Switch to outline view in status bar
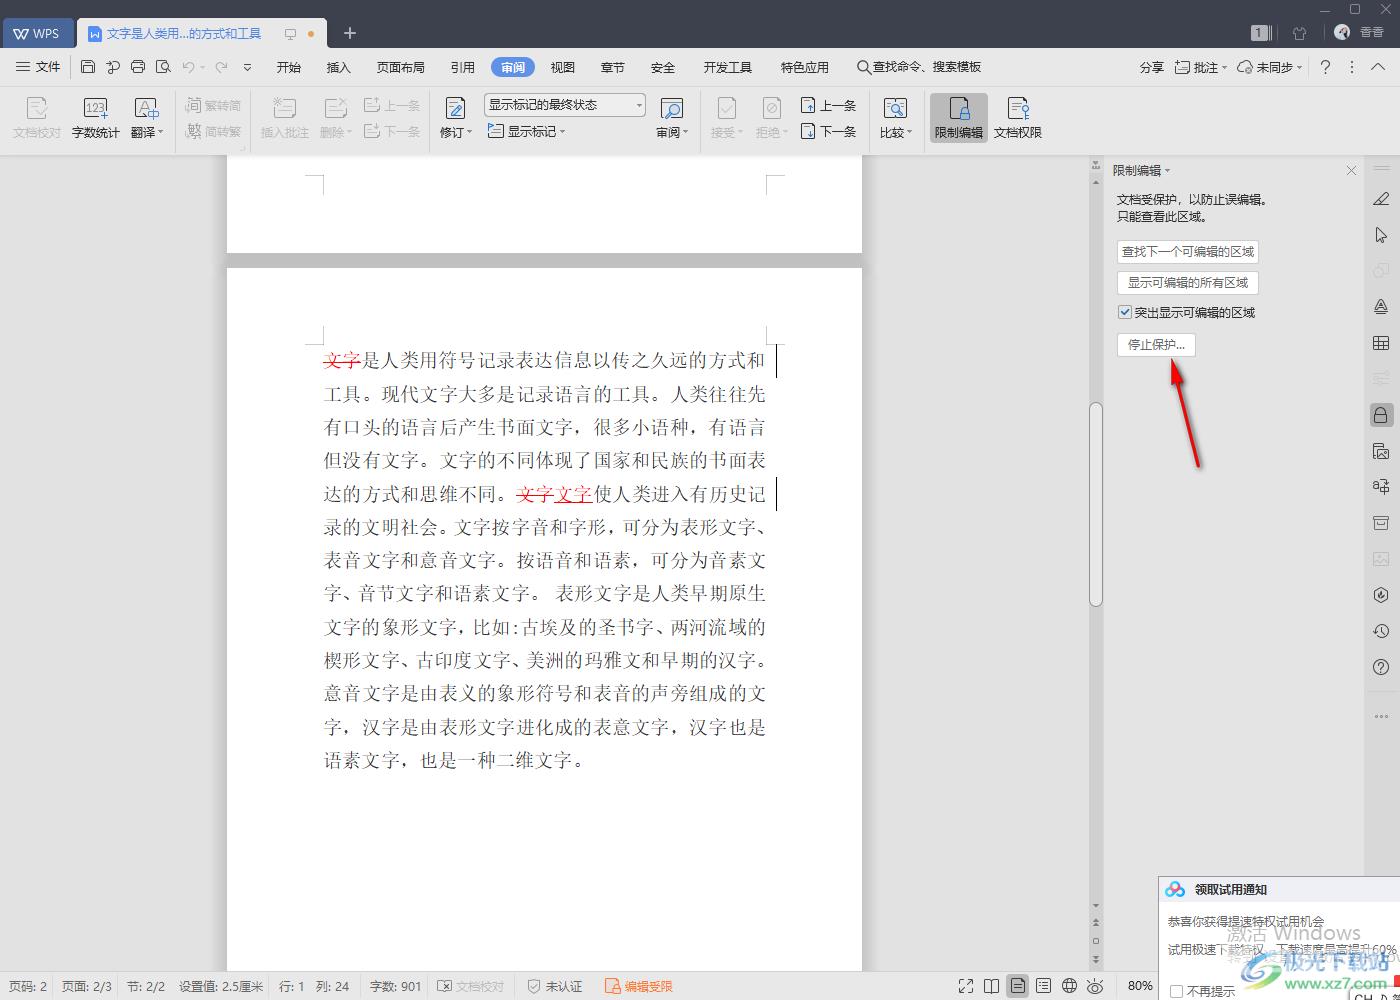This screenshot has height=1000, width=1400. (x=1044, y=986)
